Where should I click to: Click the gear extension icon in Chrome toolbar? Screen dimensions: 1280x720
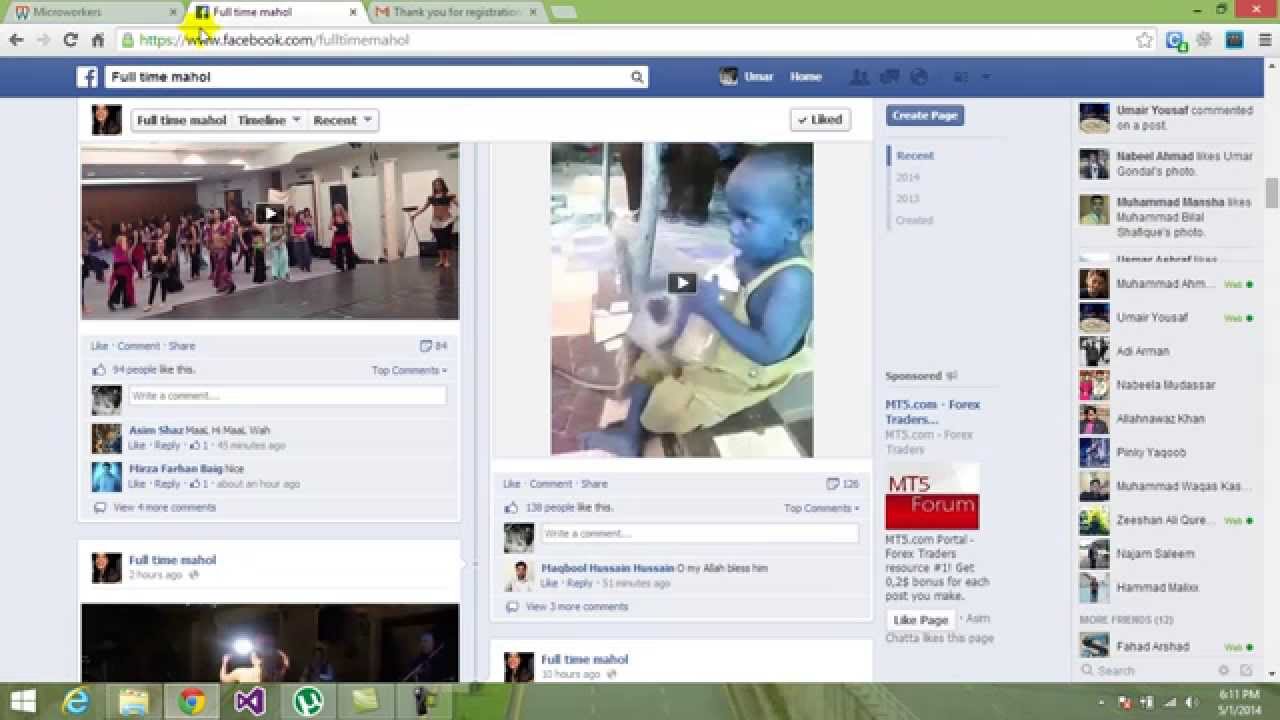(x=1204, y=40)
